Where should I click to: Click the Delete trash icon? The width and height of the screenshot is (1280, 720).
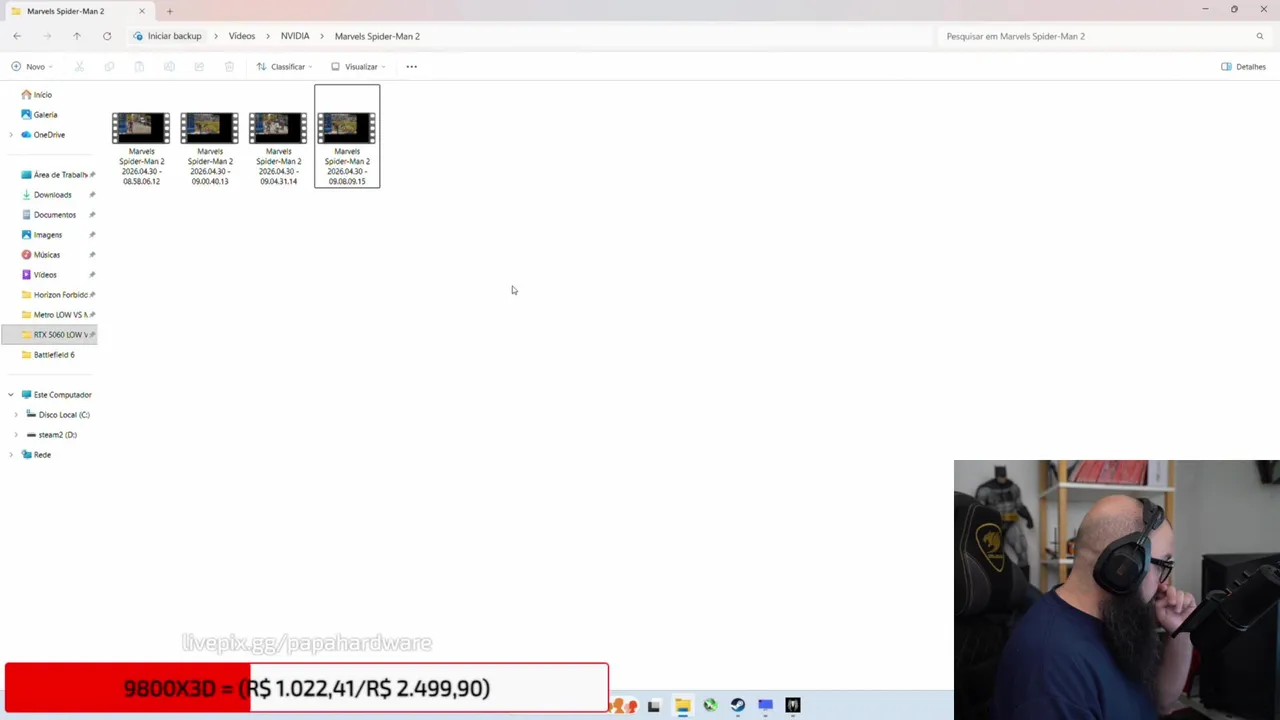click(229, 67)
